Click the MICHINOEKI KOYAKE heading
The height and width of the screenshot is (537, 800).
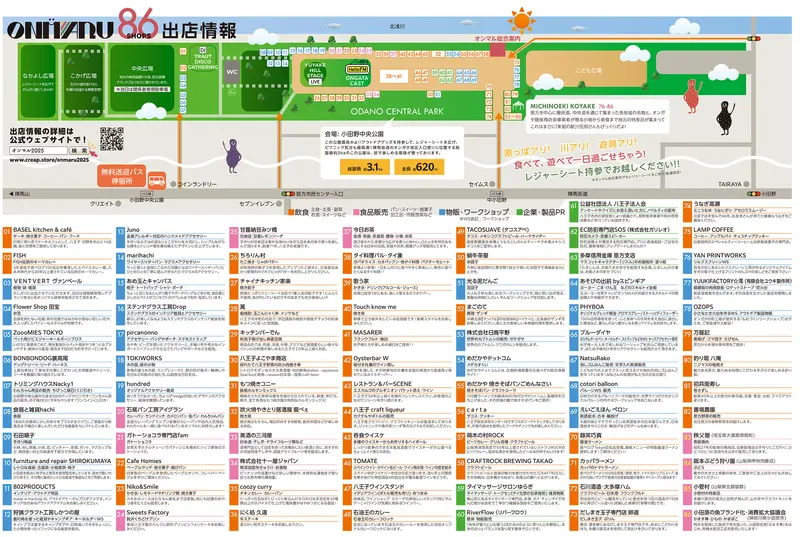[562, 106]
